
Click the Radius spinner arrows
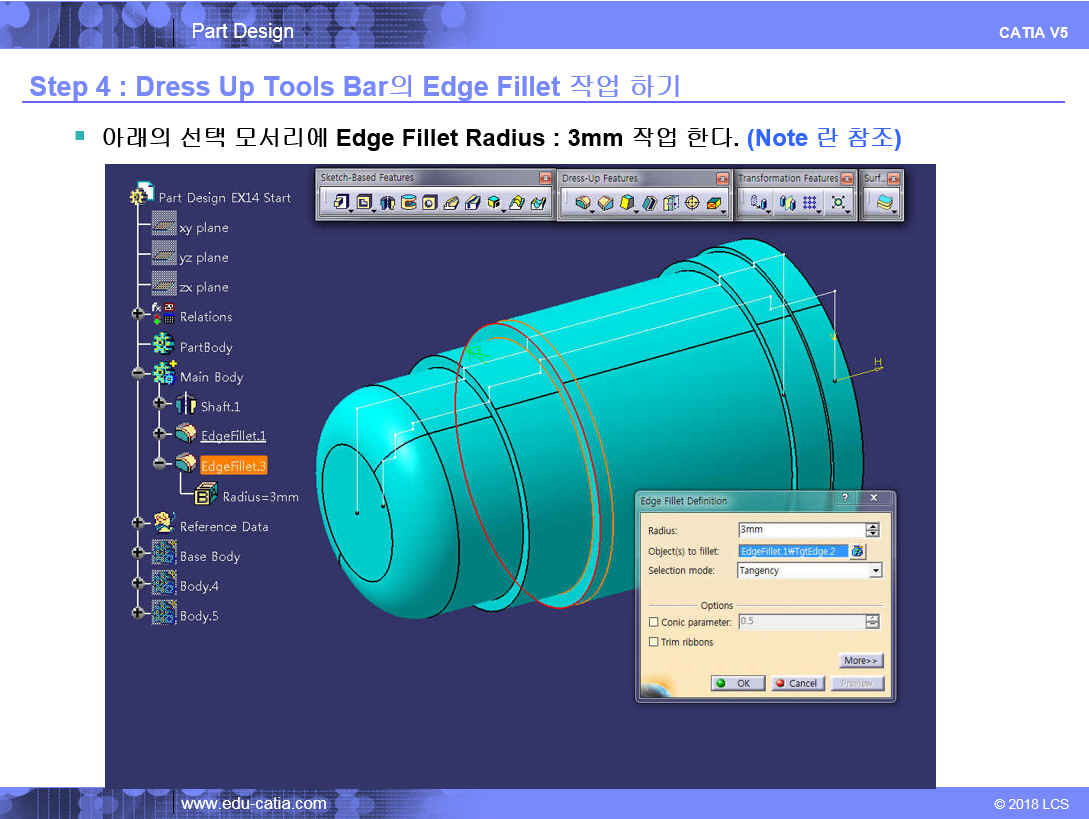(x=872, y=531)
